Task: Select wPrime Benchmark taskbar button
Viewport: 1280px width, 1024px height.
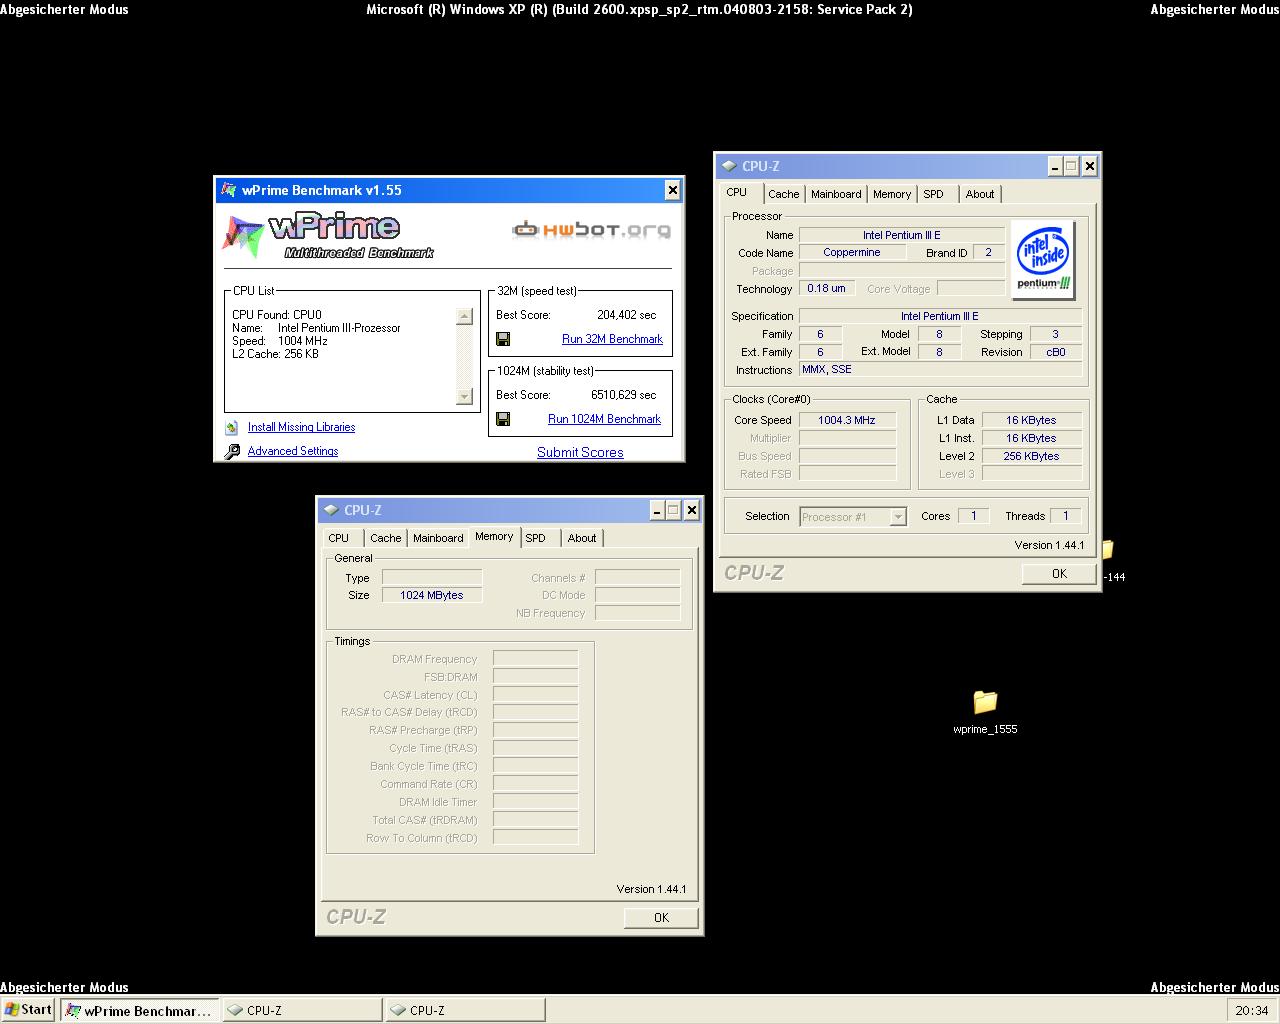Action: 139,1011
